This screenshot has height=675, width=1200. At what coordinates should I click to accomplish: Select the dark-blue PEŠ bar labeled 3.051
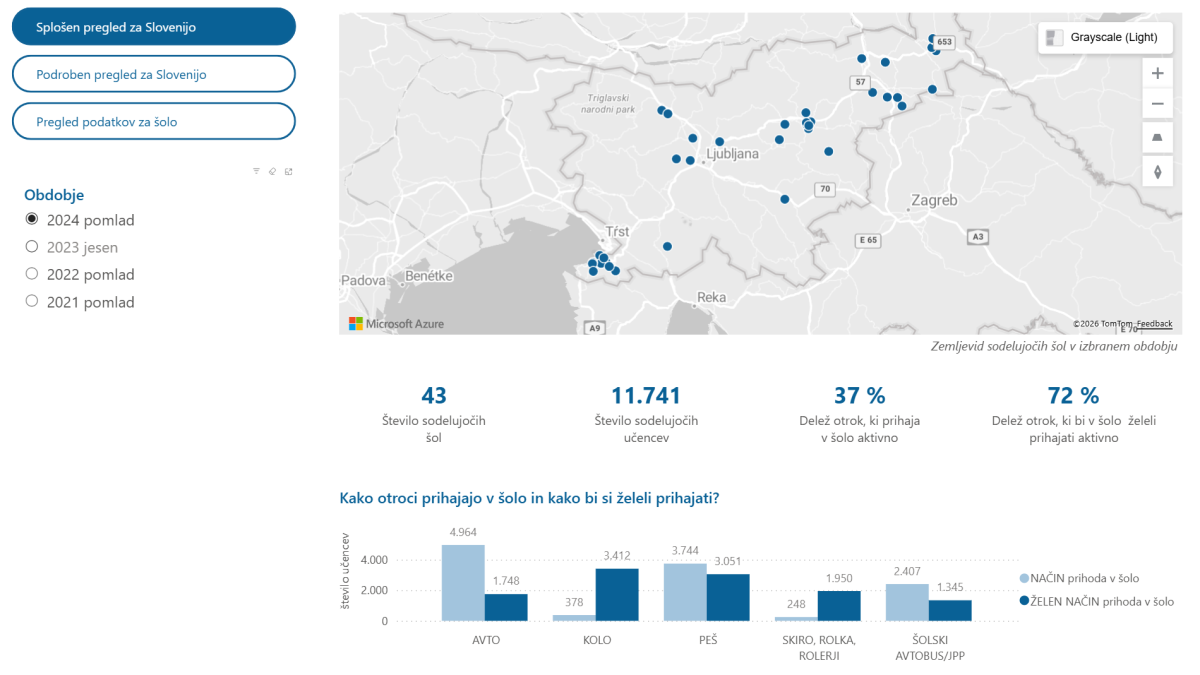[x=728, y=598]
